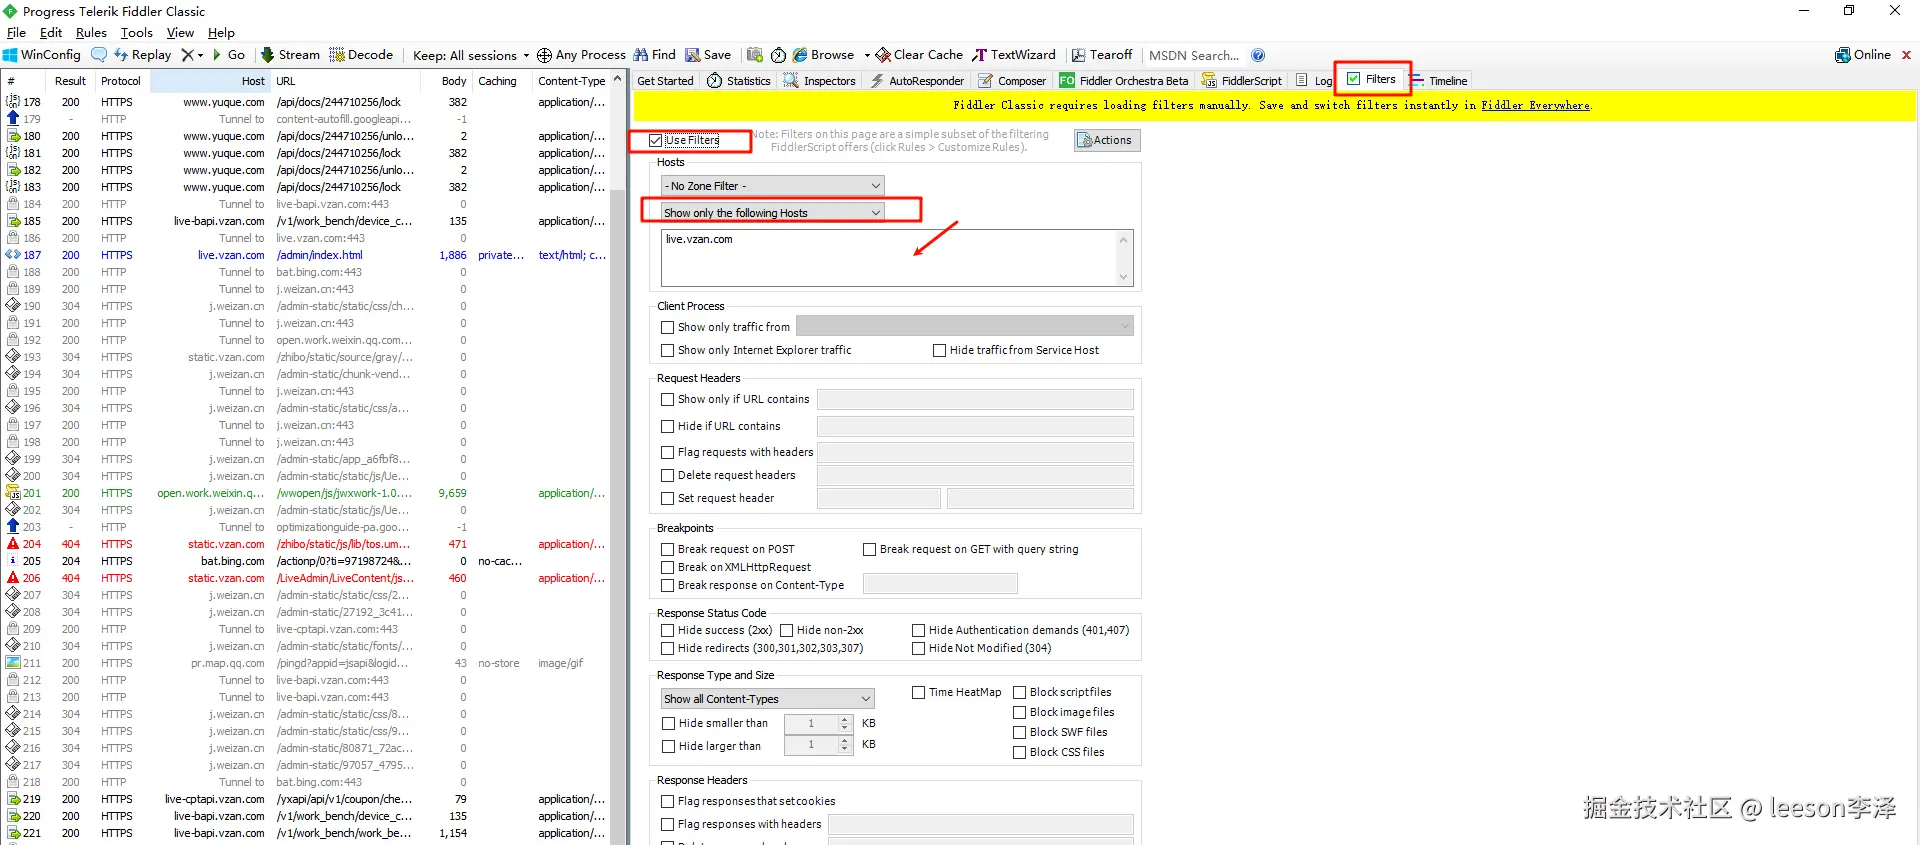Click the comment speech bubble icon
Viewport: 1920px width, 845px height.
pos(99,55)
